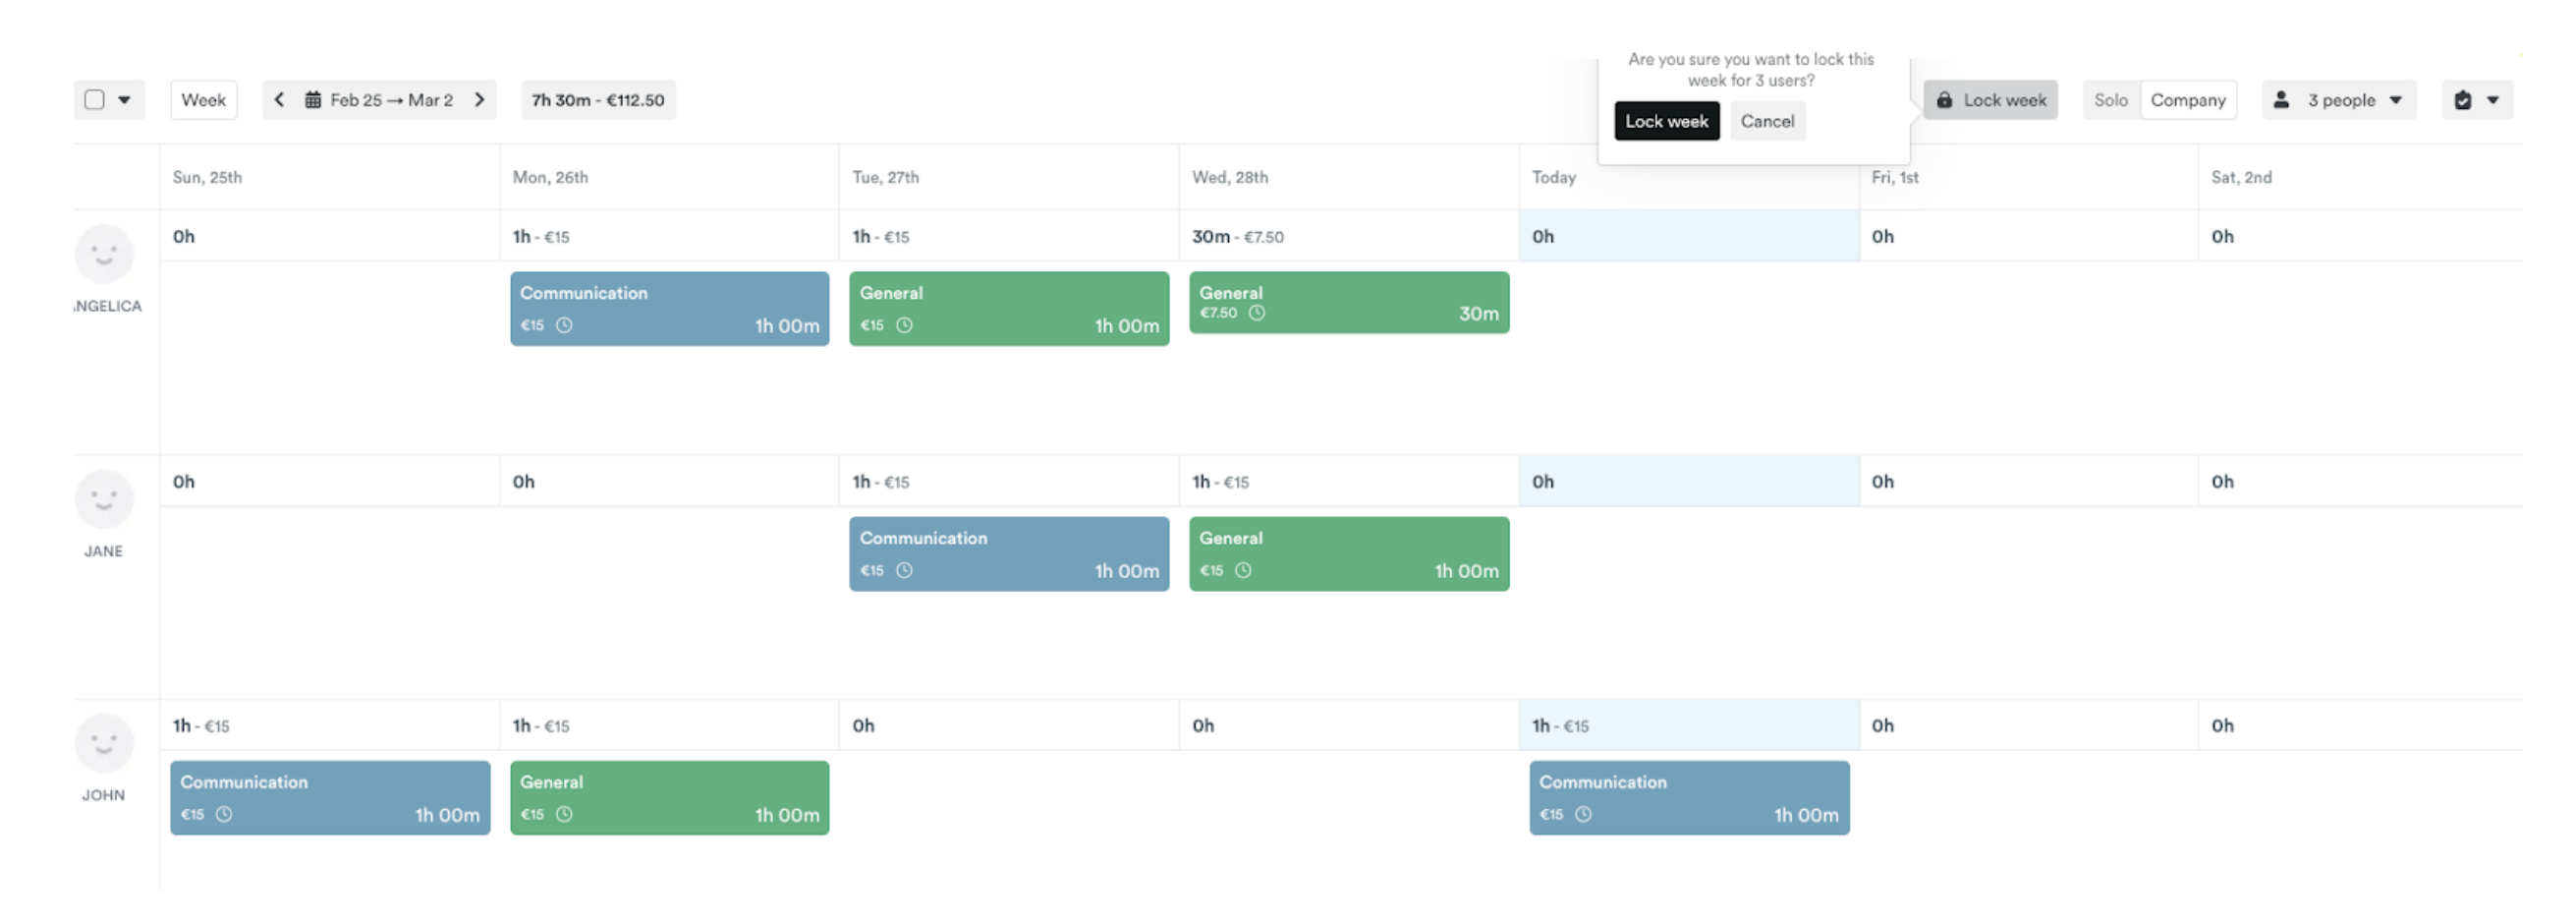Open Jane's green General time entry
Viewport: 2576px width, 924px height.
1348,554
